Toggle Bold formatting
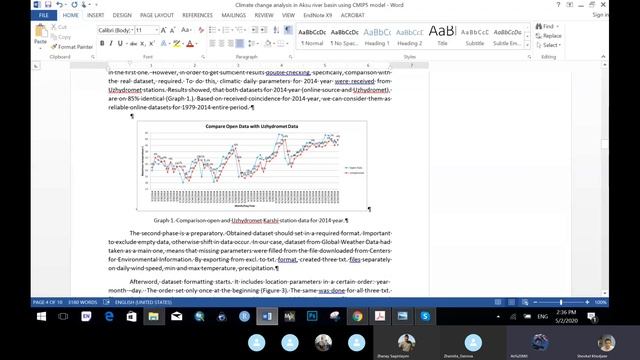The height and width of the screenshot is (360, 640). tap(102, 43)
